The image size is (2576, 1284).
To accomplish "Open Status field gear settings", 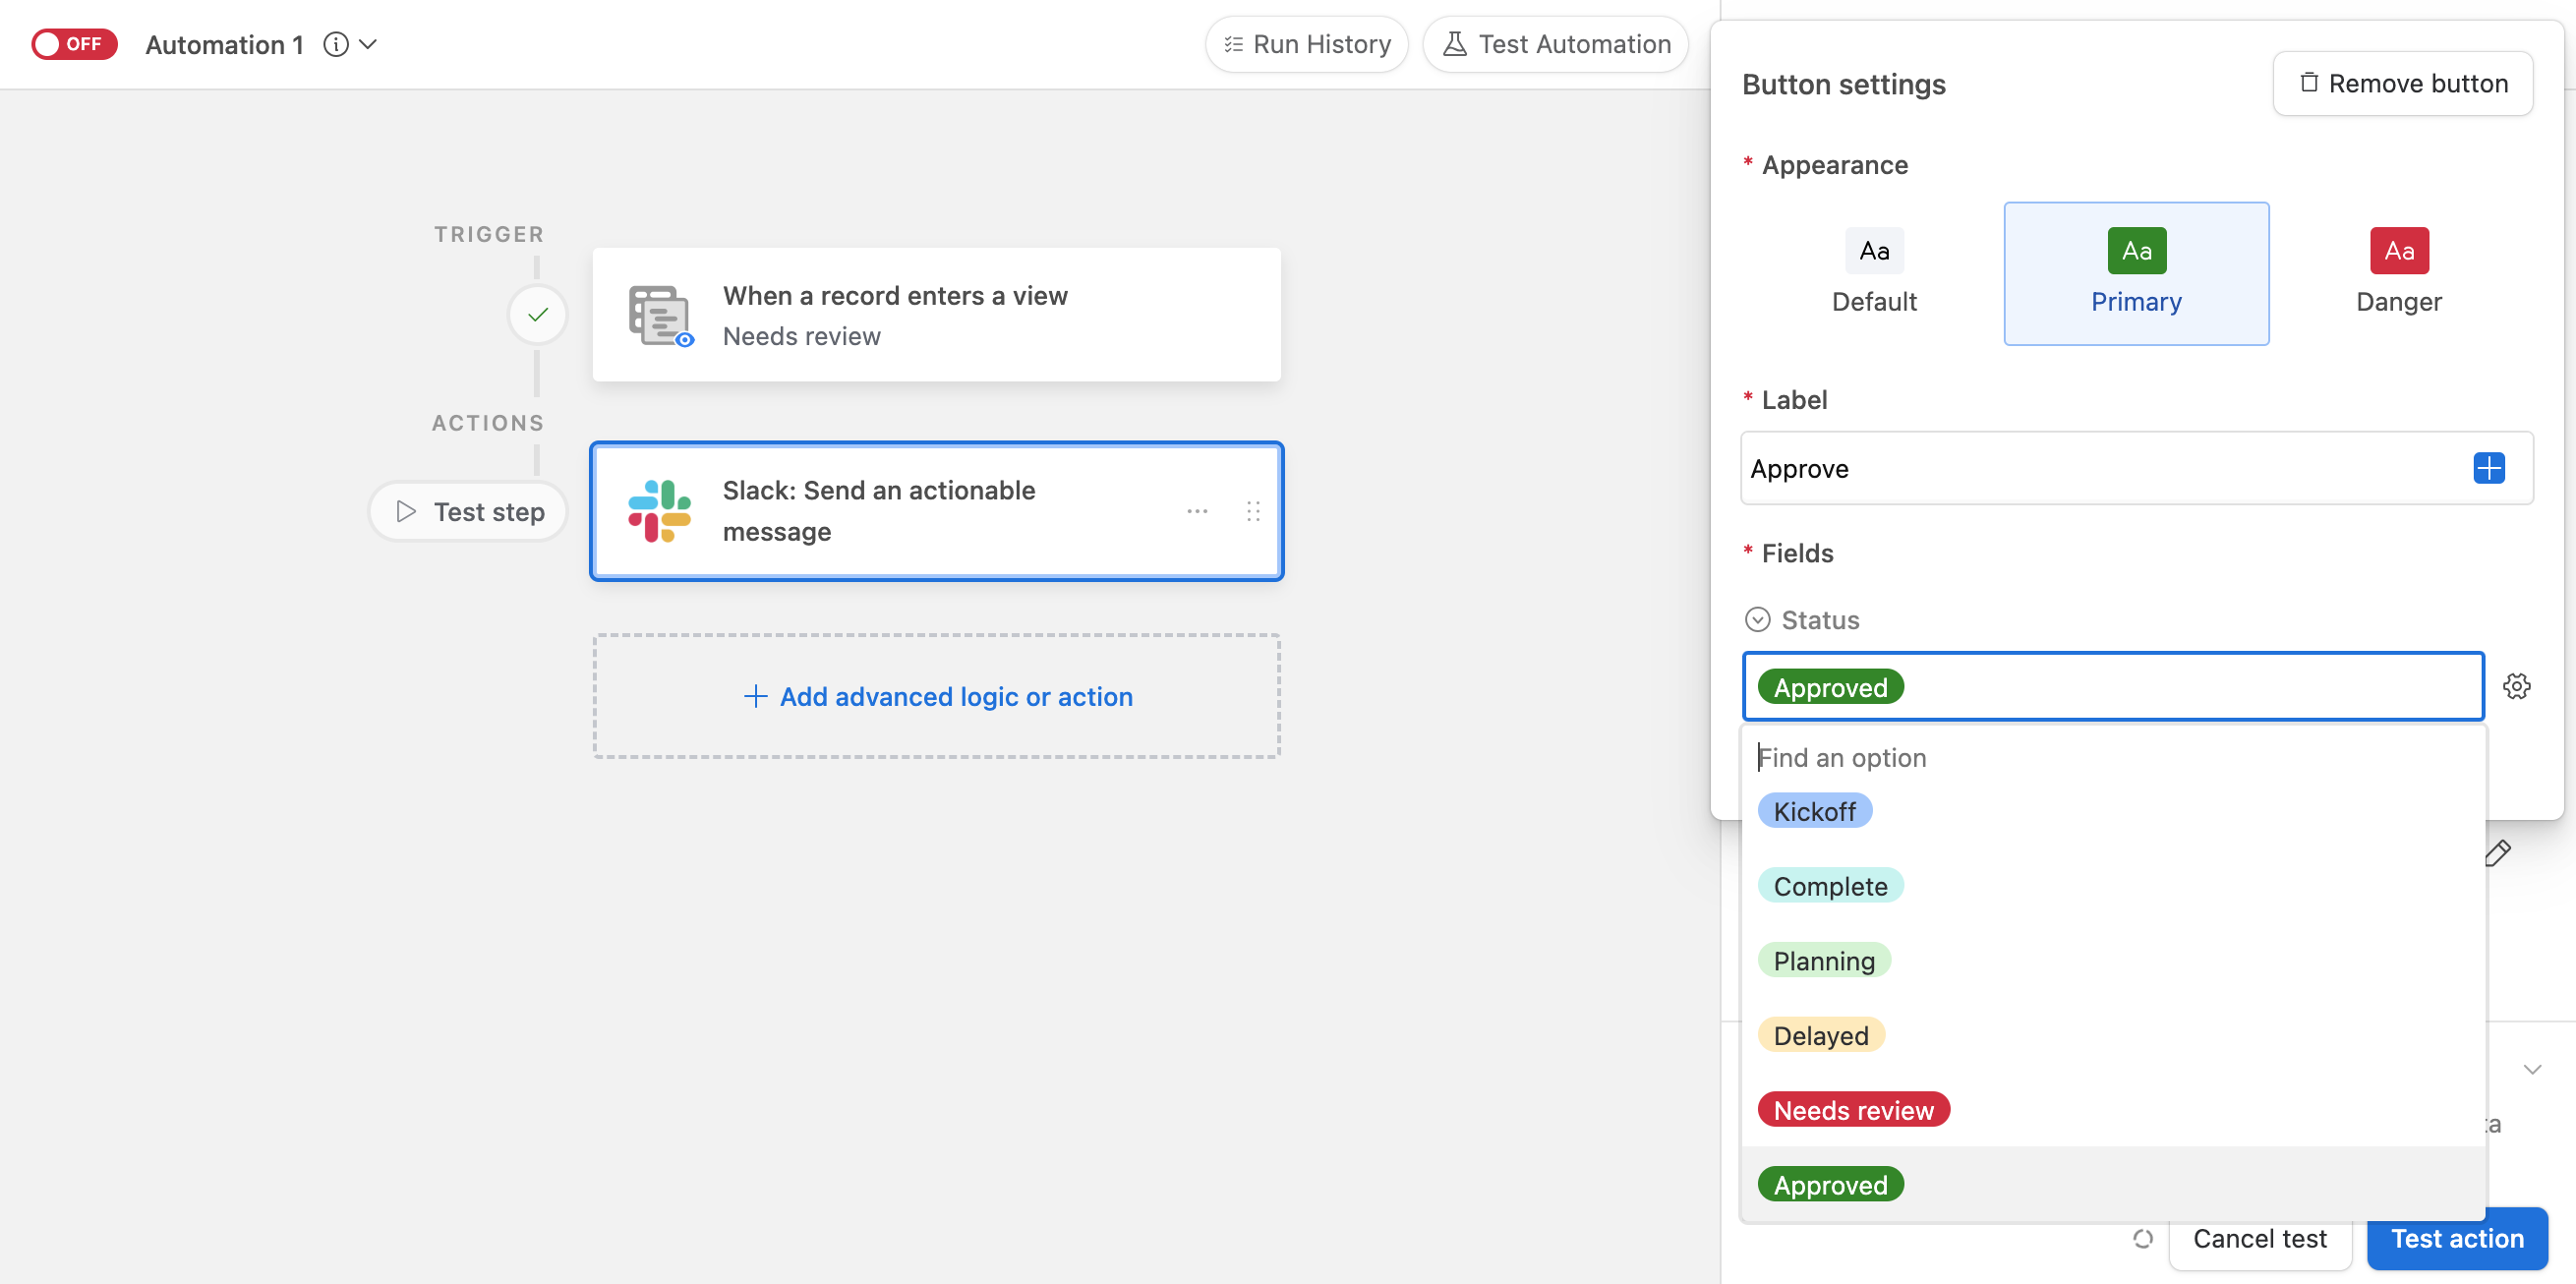I will 2517,686.
